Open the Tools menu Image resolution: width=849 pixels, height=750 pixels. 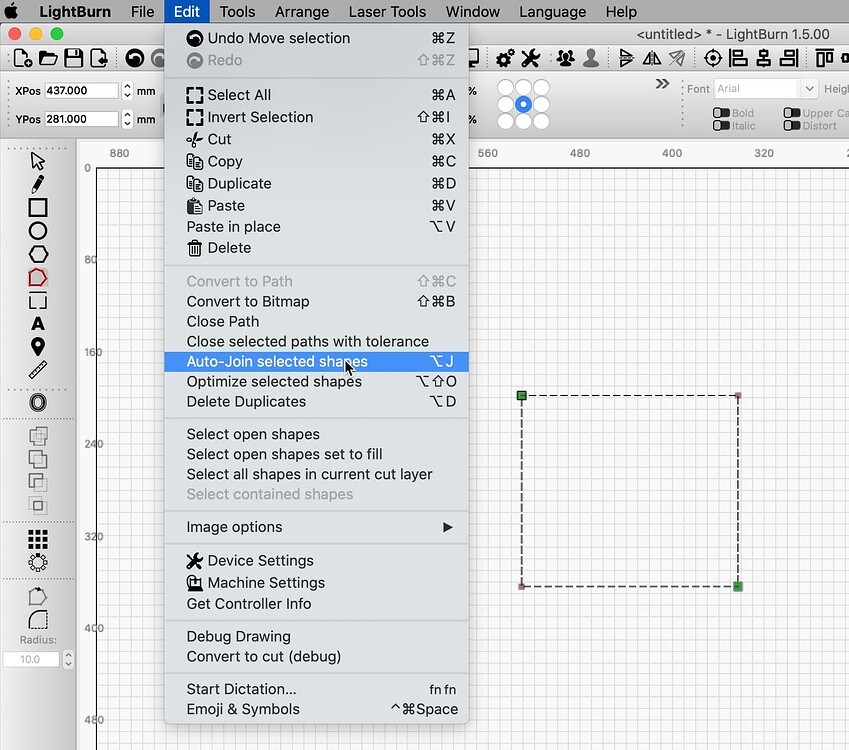pyautogui.click(x=237, y=11)
